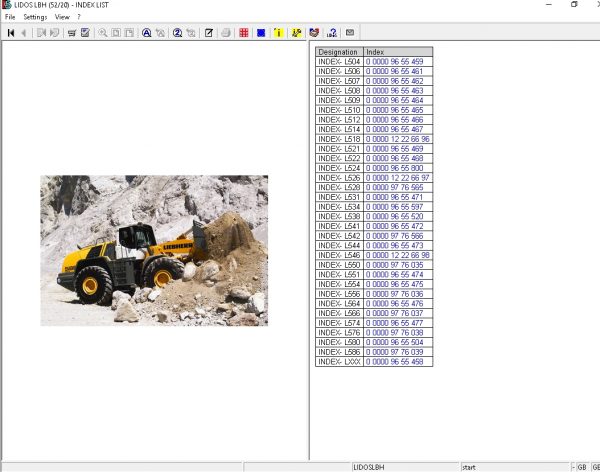The image size is (600, 472).
Task: Open the order list checklist icon
Action: pos(85,33)
